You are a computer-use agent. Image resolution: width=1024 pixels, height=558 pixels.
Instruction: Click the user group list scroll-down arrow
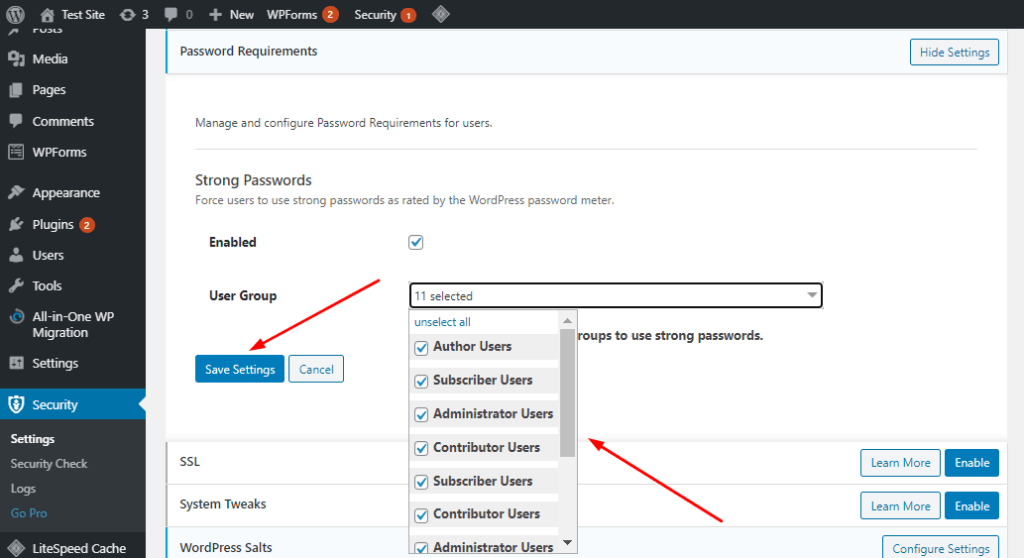[x=568, y=542]
